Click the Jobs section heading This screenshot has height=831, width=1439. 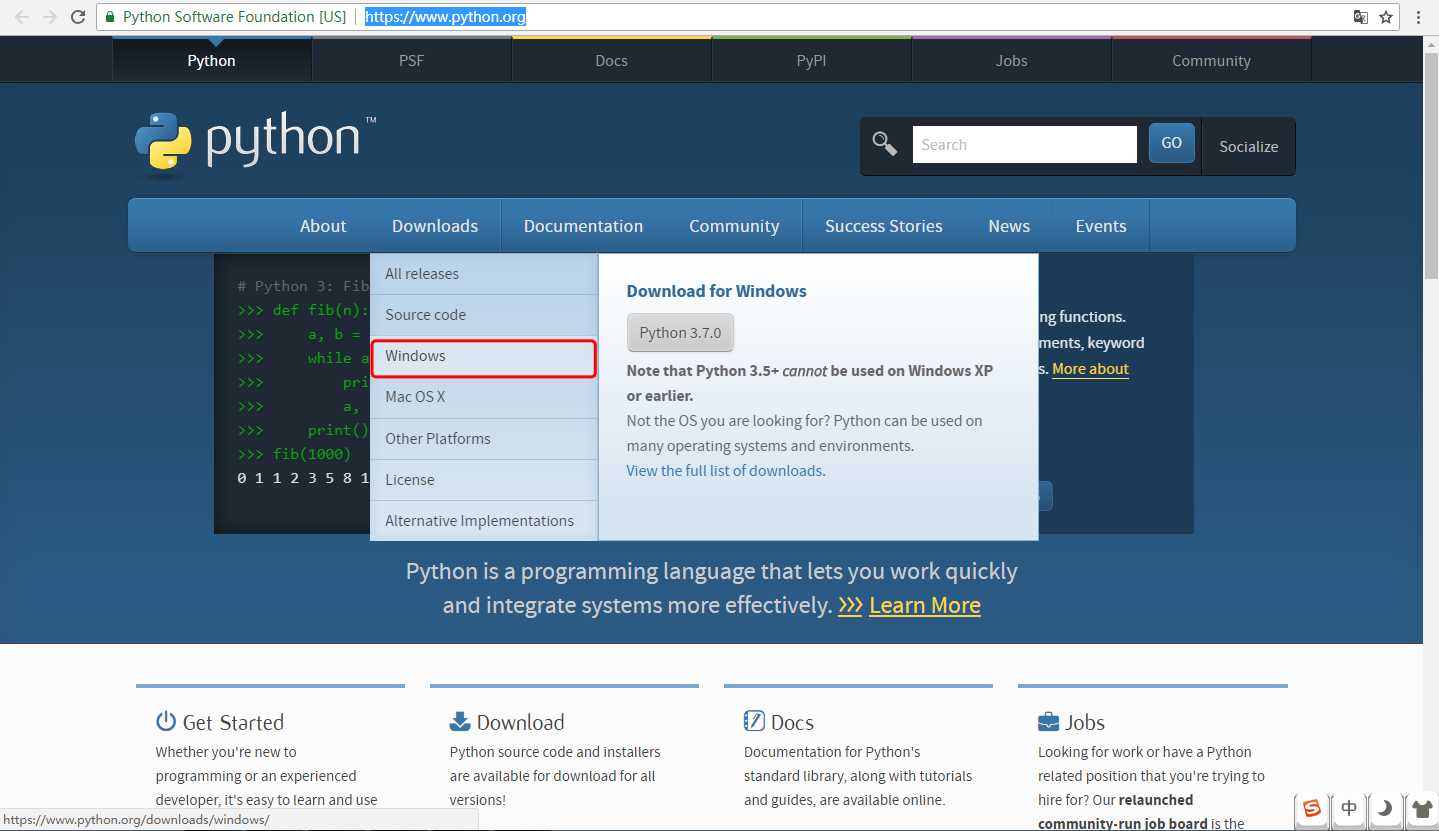coord(1085,722)
